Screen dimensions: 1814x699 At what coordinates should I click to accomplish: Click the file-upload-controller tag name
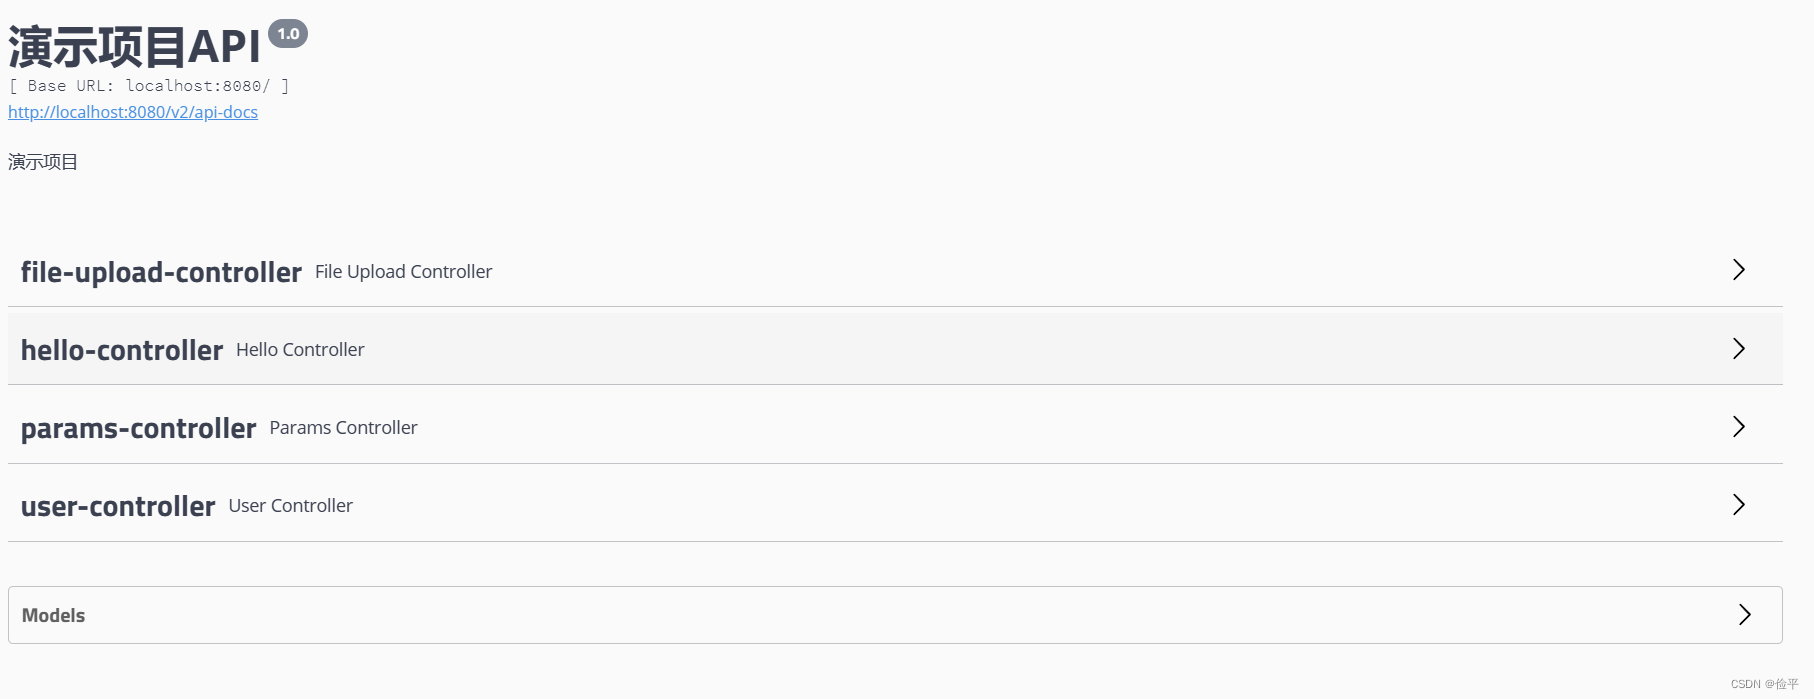pyautogui.click(x=161, y=272)
